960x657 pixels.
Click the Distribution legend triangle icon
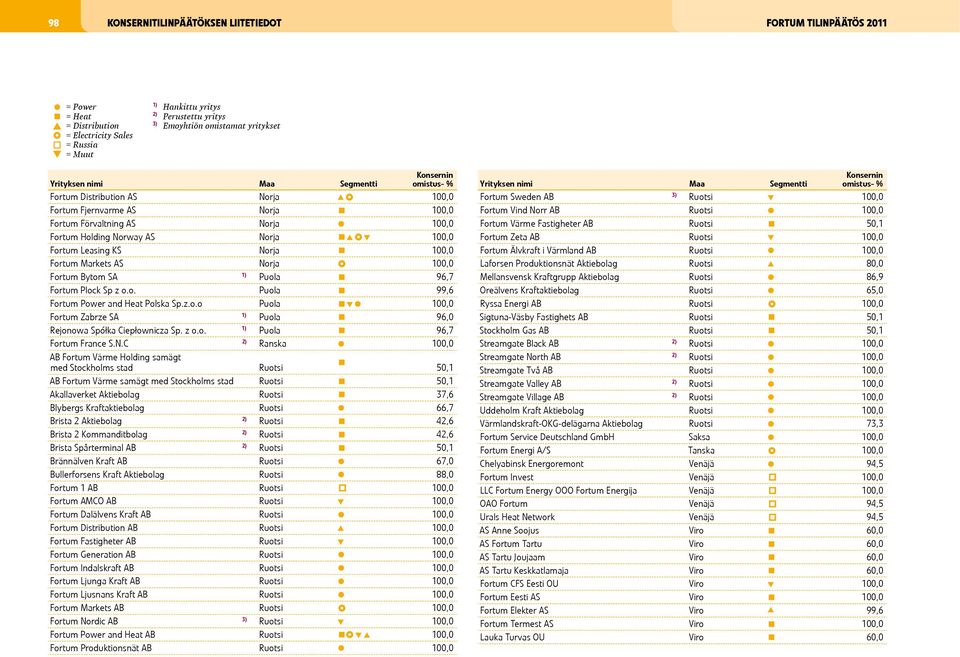tap(57, 126)
